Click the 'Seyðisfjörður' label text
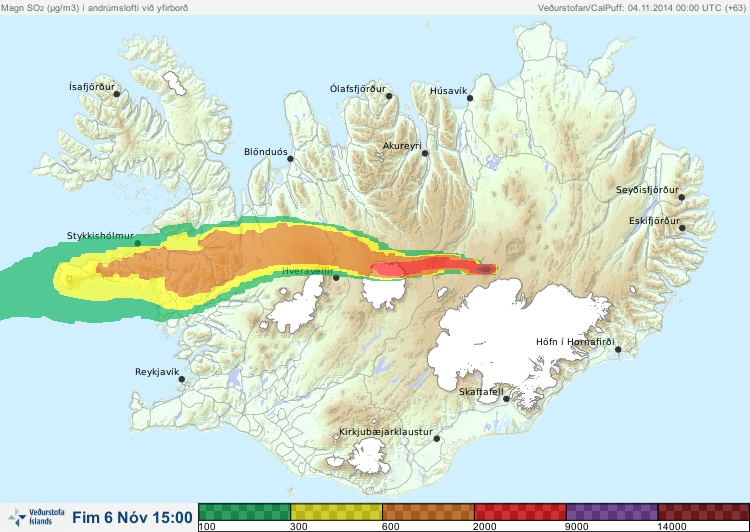Viewport: 750px width, 532px height. tap(647, 190)
